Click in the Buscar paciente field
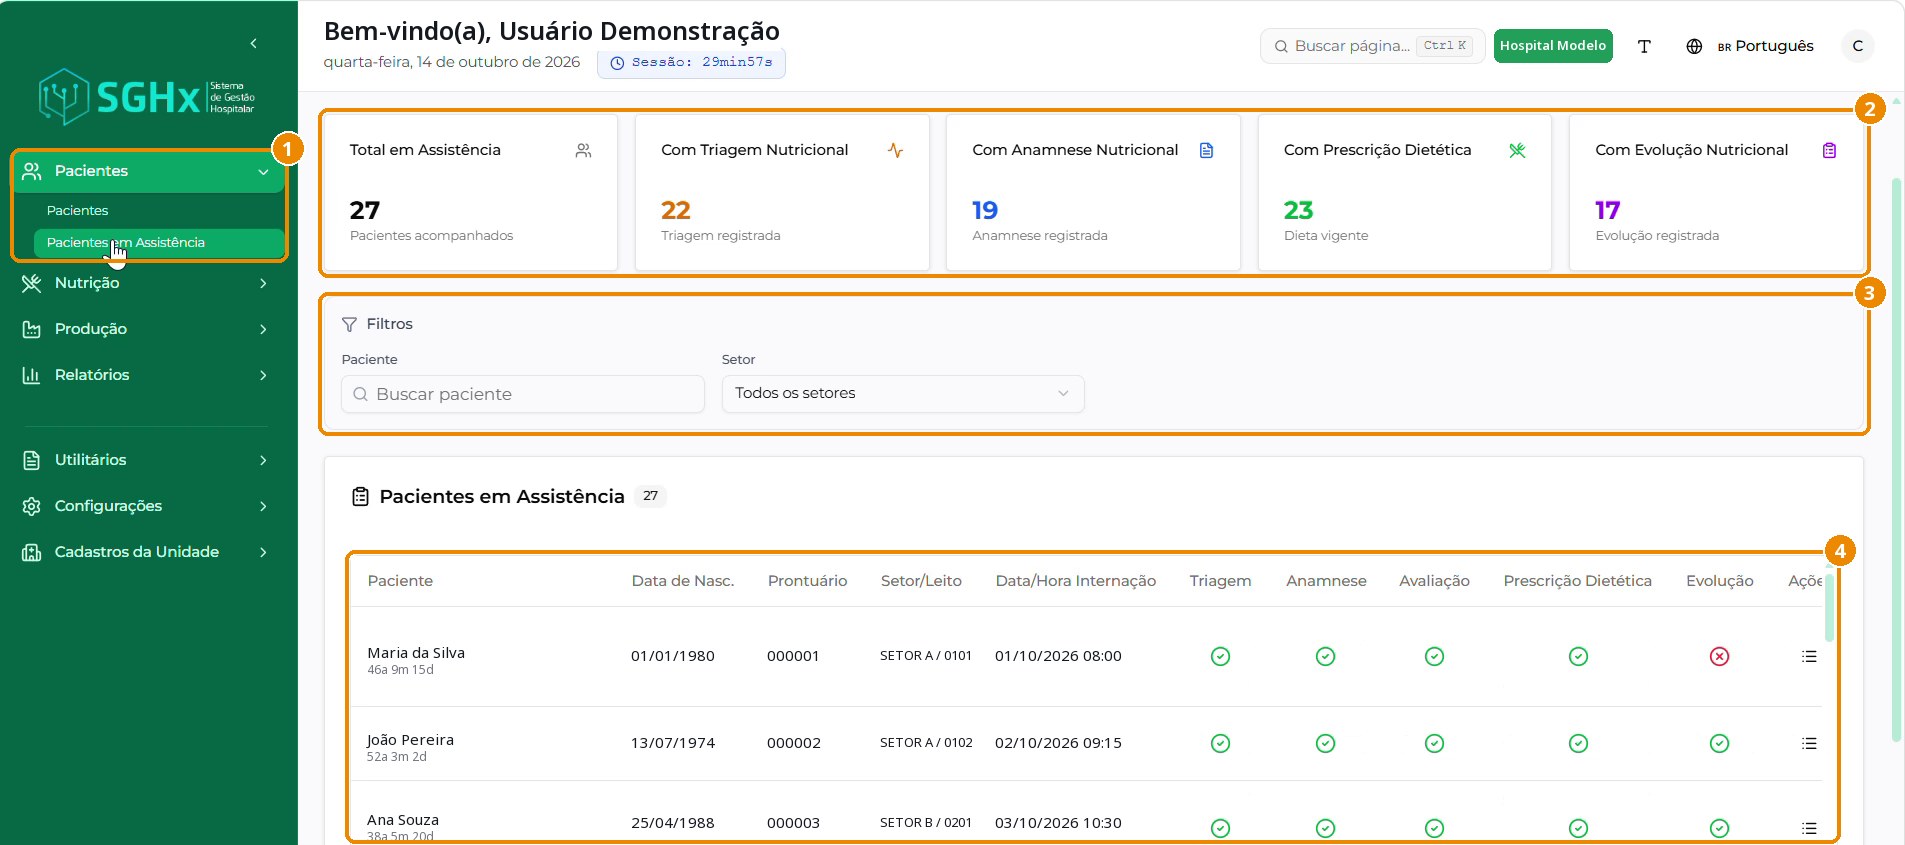1905x845 pixels. click(523, 394)
